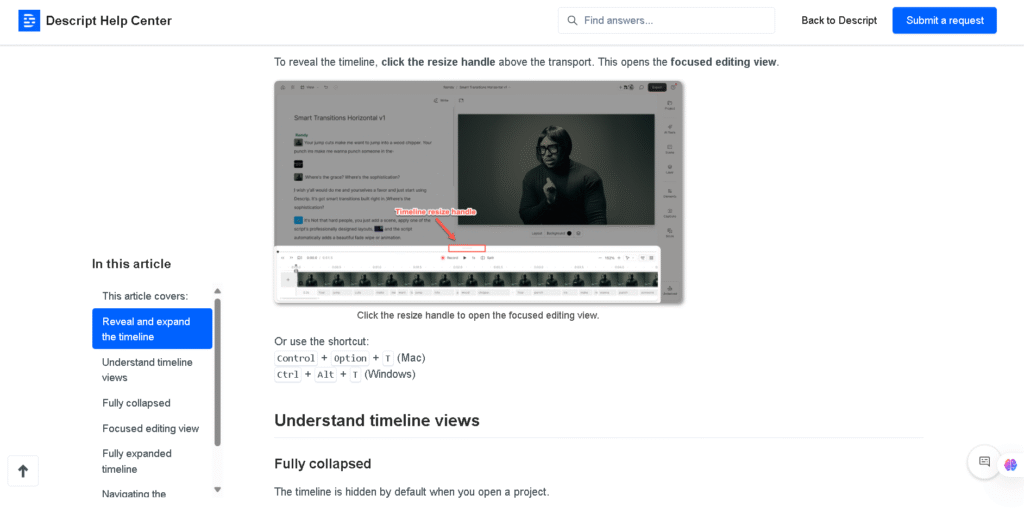The image size is (1024, 514).
Task: Click the '(Mac)' label text
Action: (411, 358)
